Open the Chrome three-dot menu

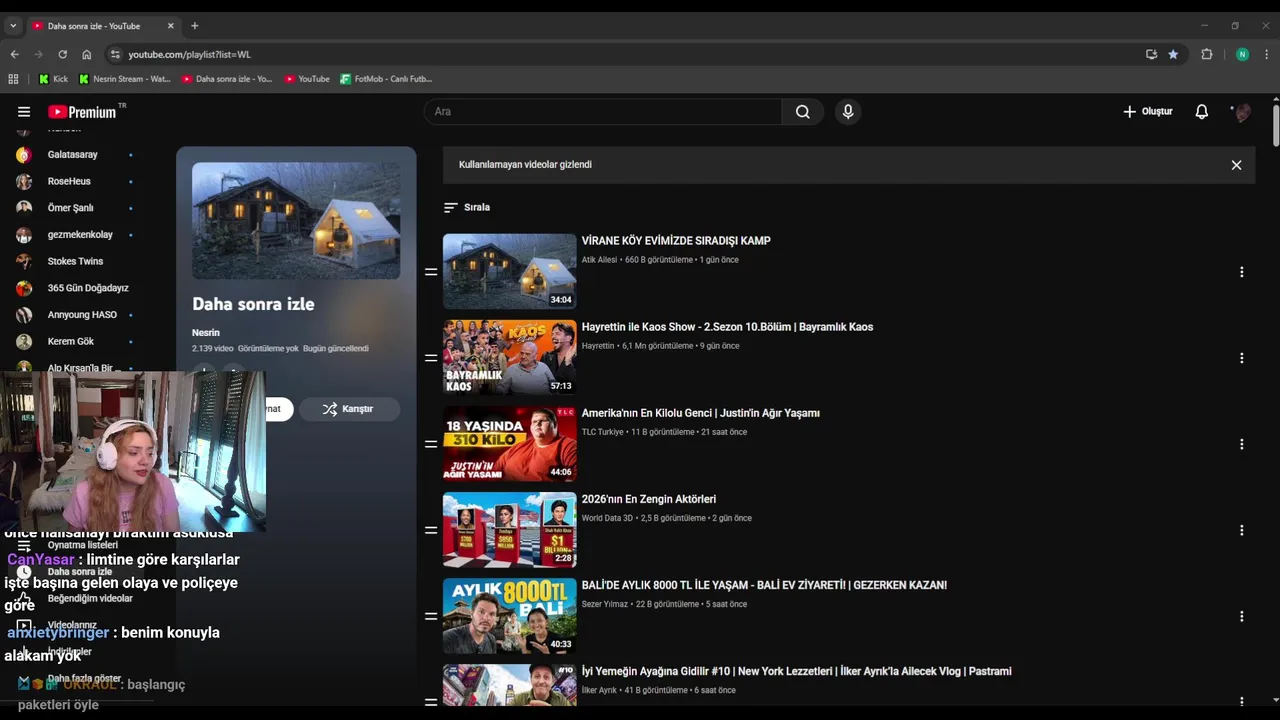1267,54
